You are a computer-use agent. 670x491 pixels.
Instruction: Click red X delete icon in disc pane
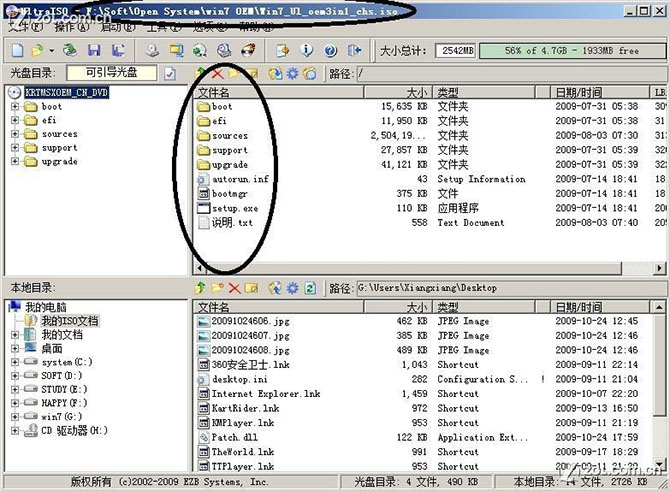tap(217, 74)
